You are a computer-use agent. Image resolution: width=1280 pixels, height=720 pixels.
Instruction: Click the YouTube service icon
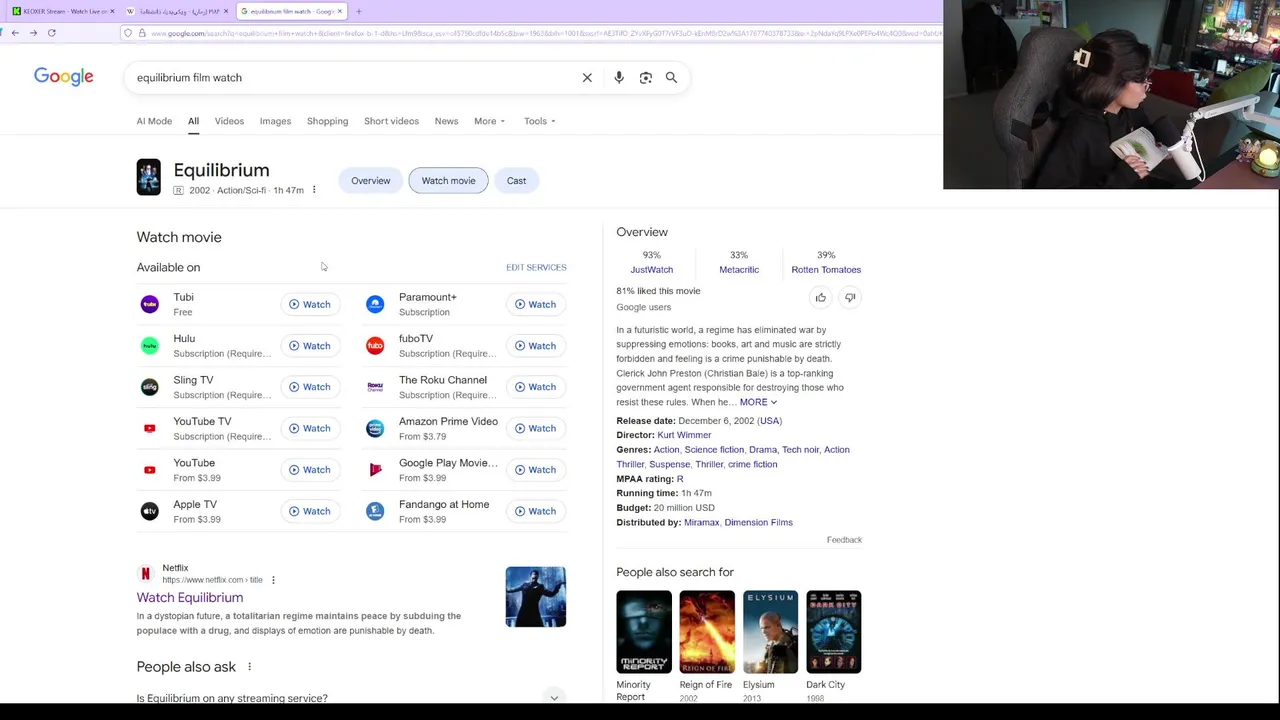point(149,470)
